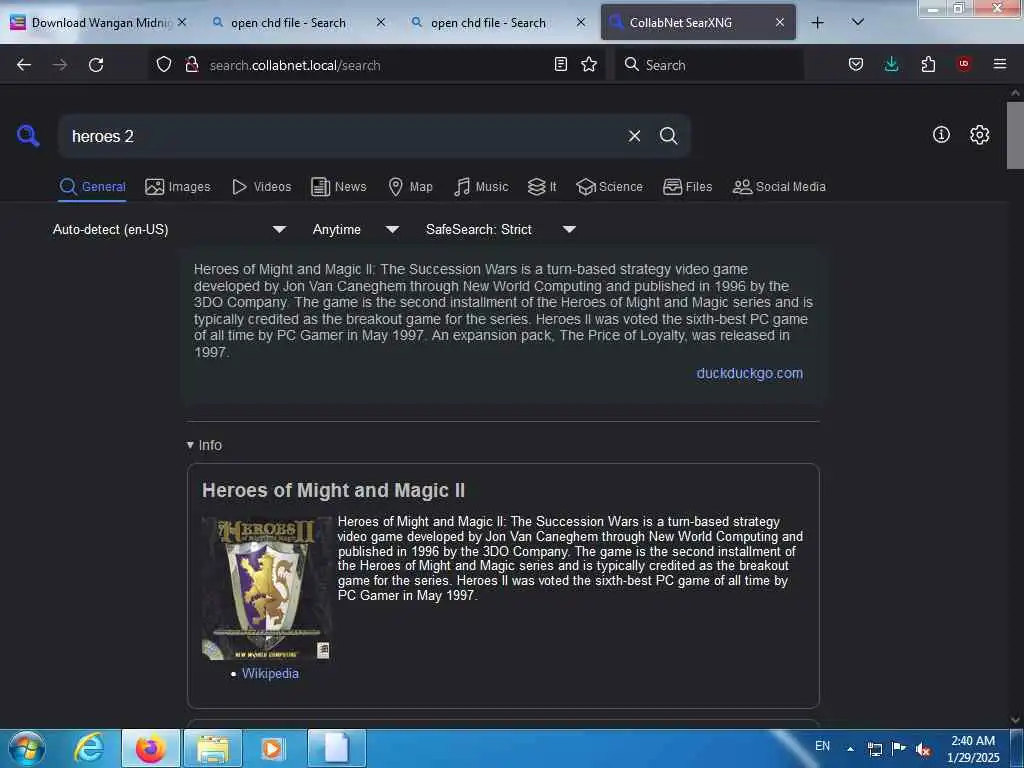This screenshot has height=768, width=1024.
Task: Click the EN language indicator
Action: 822,746
